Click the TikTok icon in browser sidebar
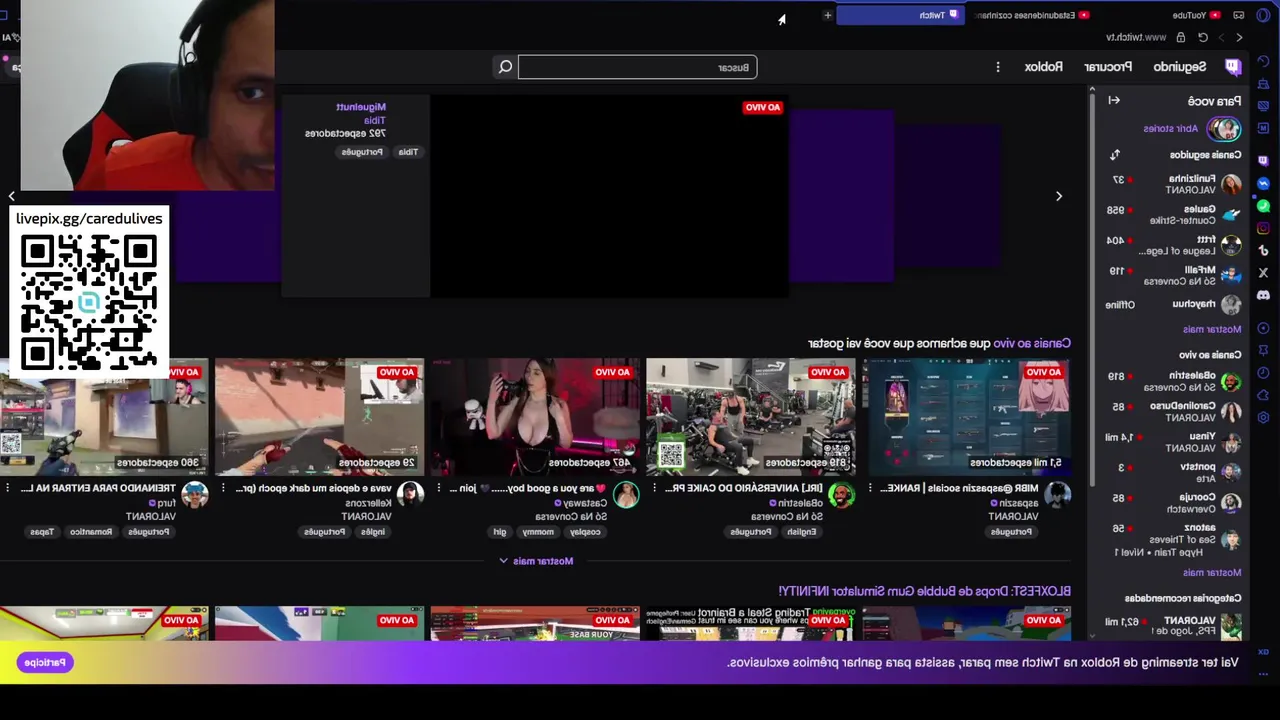Screen dimensions: 1280x720 pyautogui.click(x=1264, y=250)
